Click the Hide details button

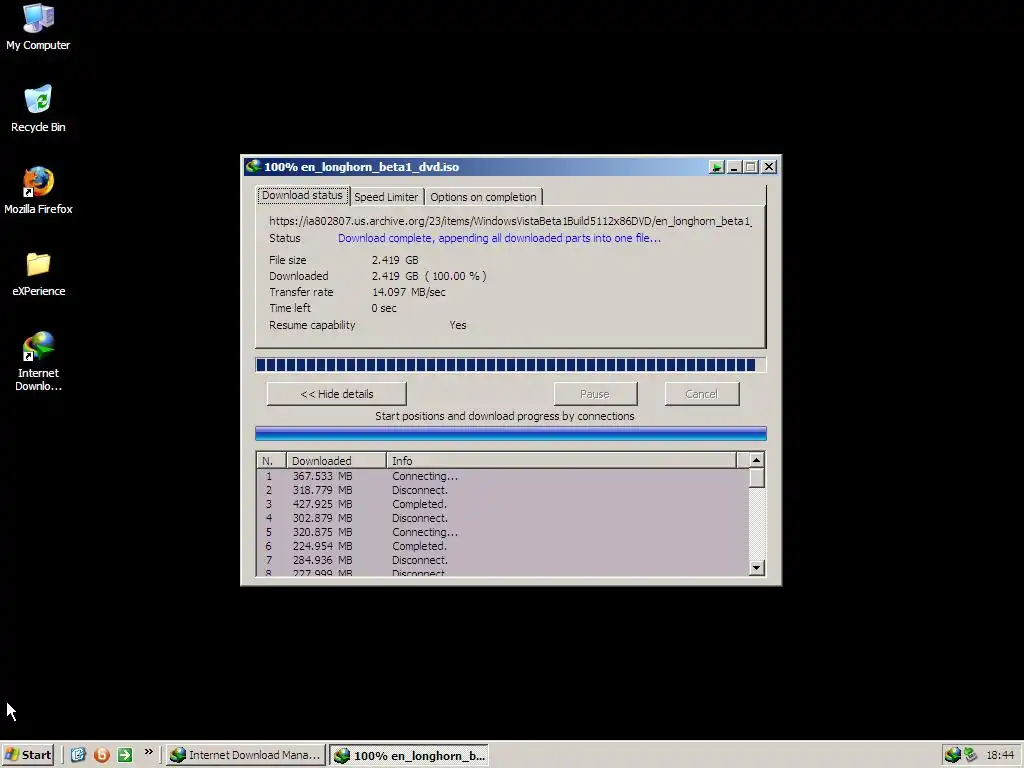tap(336, 394)
